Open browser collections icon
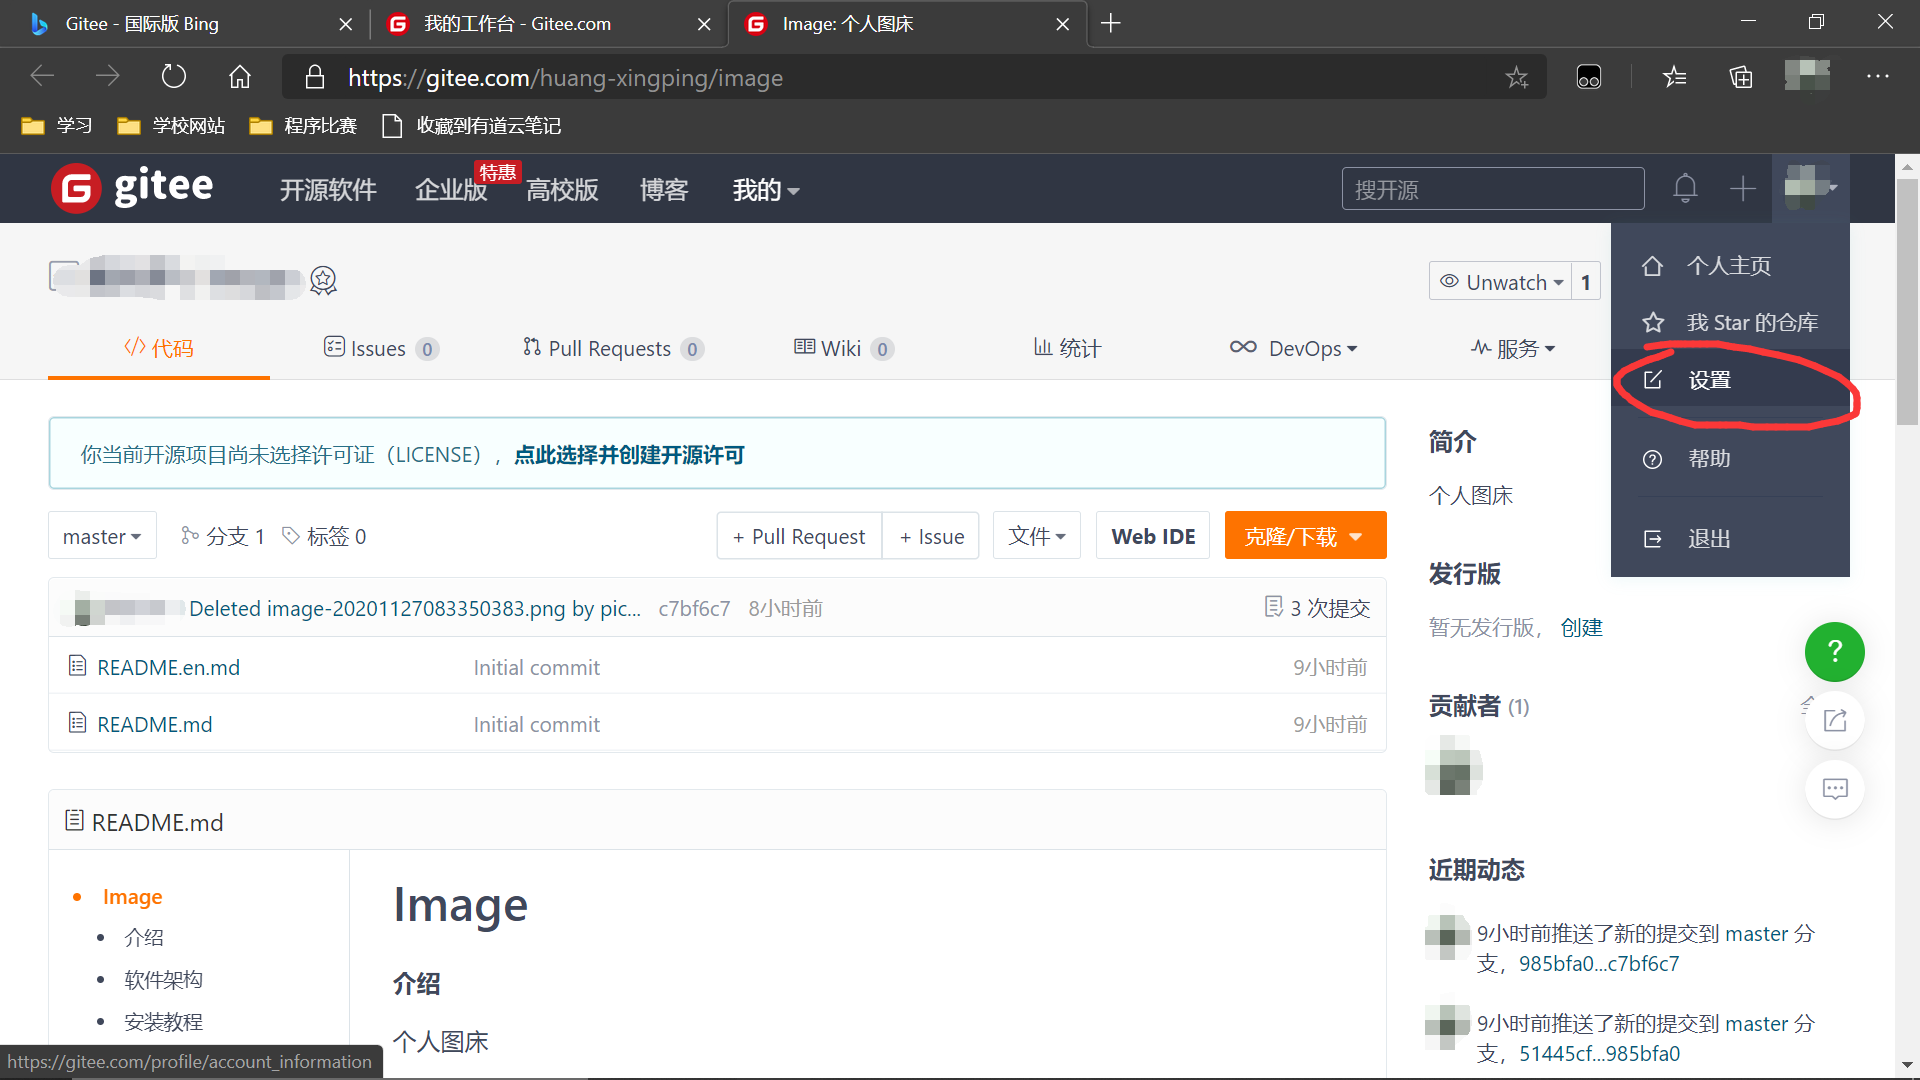Screen dimensions: 1920x1080 click(x=1741, y=77)
